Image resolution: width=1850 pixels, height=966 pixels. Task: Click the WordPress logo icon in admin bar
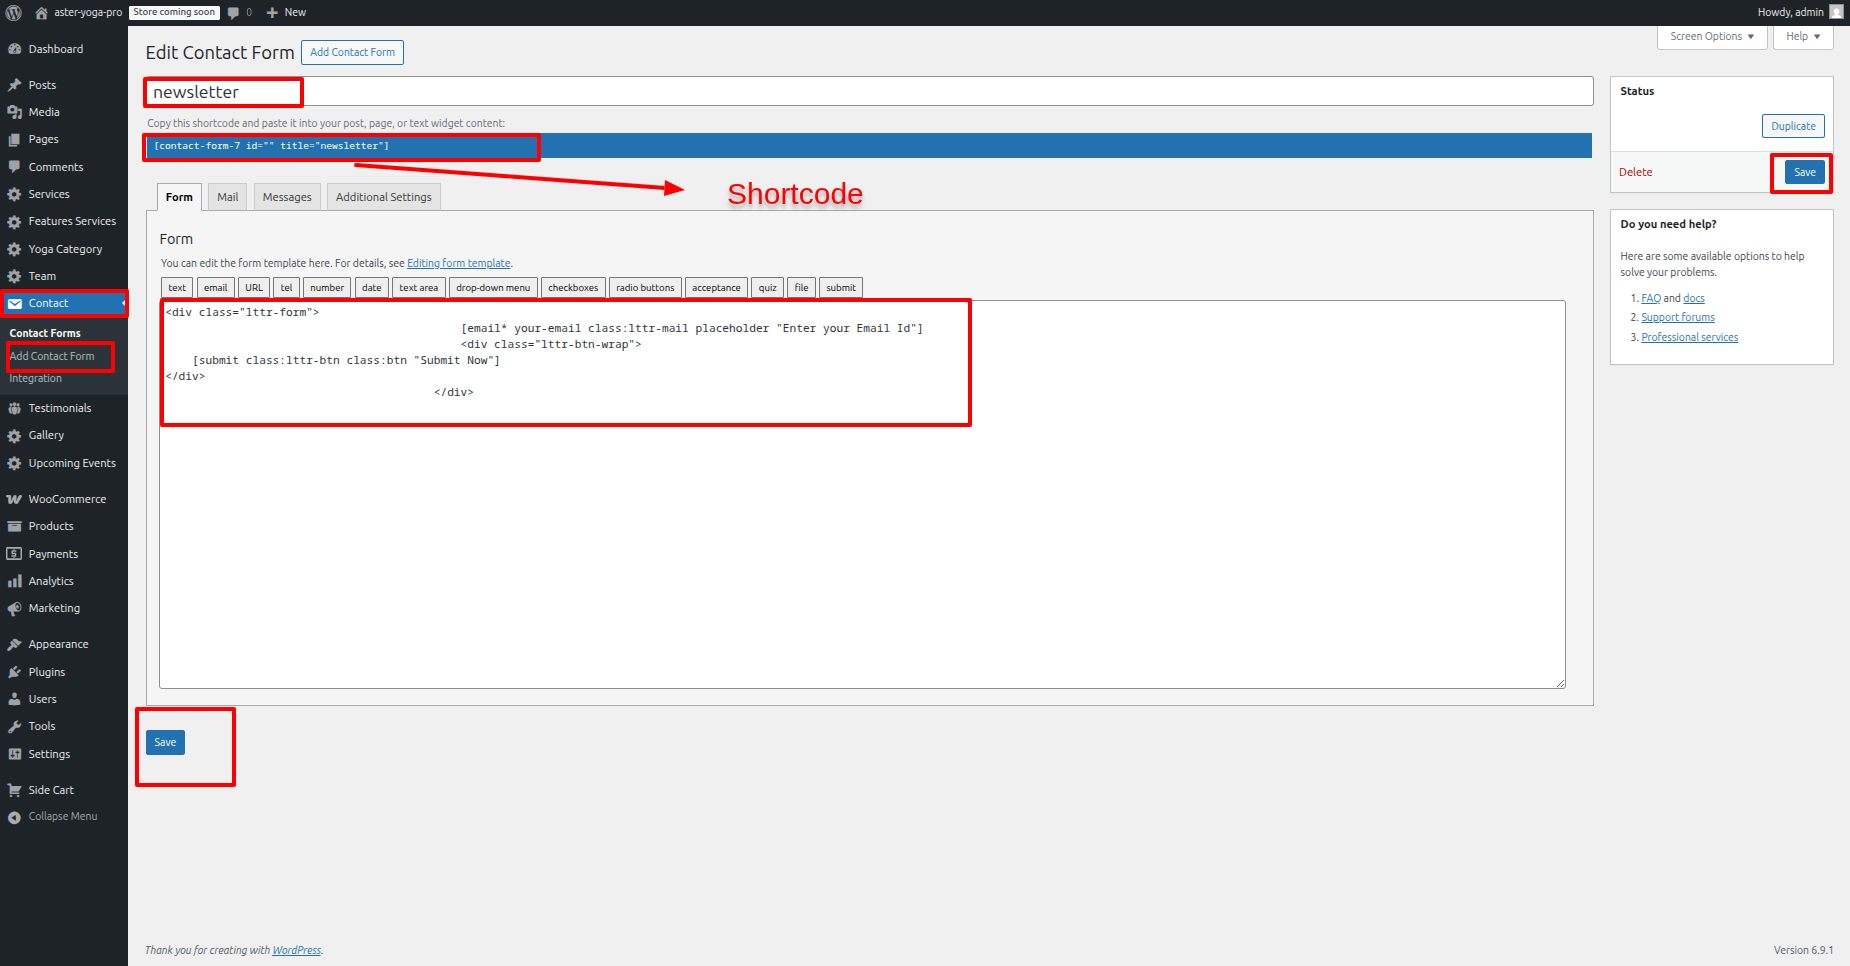(14, 13)
